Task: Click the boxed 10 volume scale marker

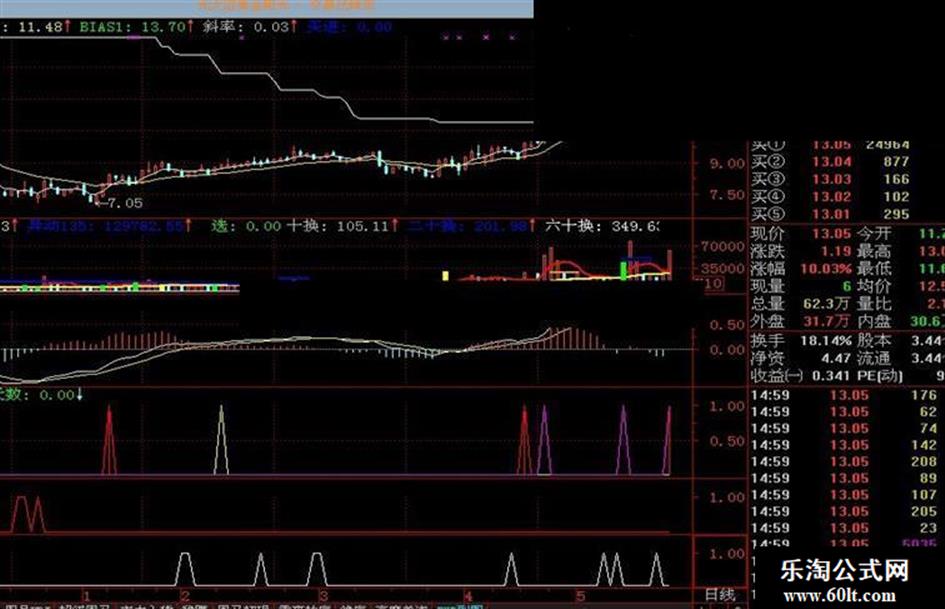Action: (x=713, y=283)
